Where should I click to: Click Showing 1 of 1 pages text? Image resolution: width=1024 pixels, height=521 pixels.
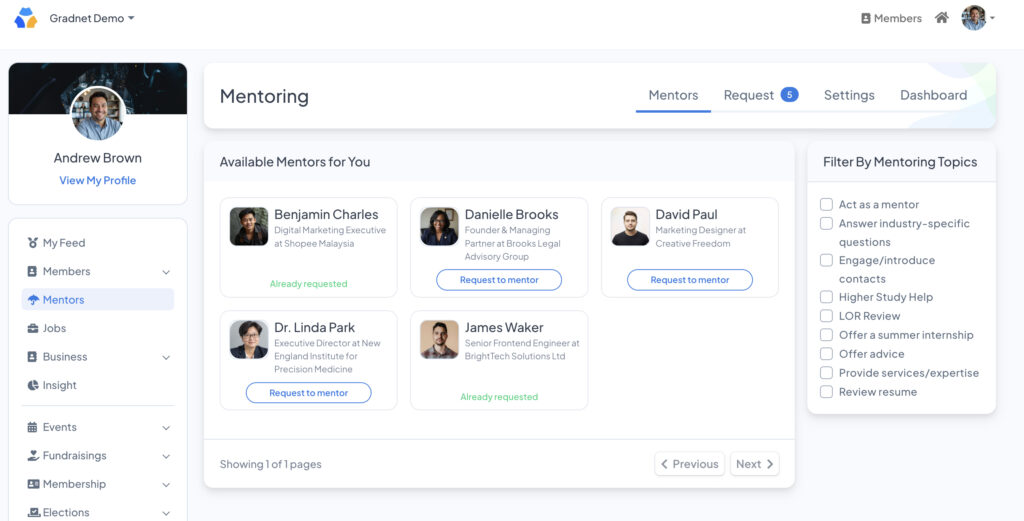[270, 464]
